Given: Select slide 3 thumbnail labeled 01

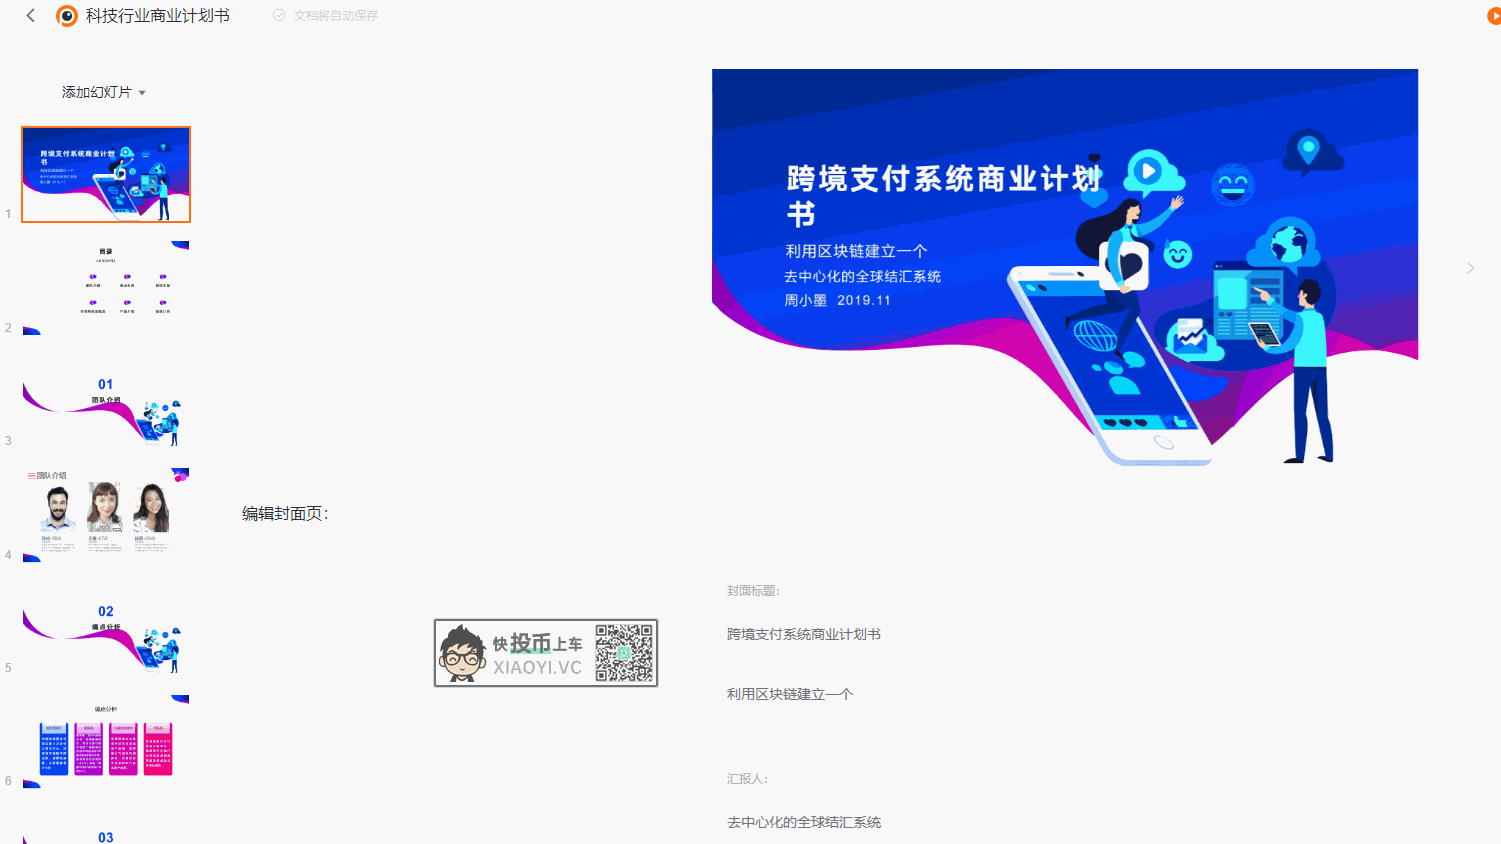Looking at the screenshot, I should tap(106, 401).
